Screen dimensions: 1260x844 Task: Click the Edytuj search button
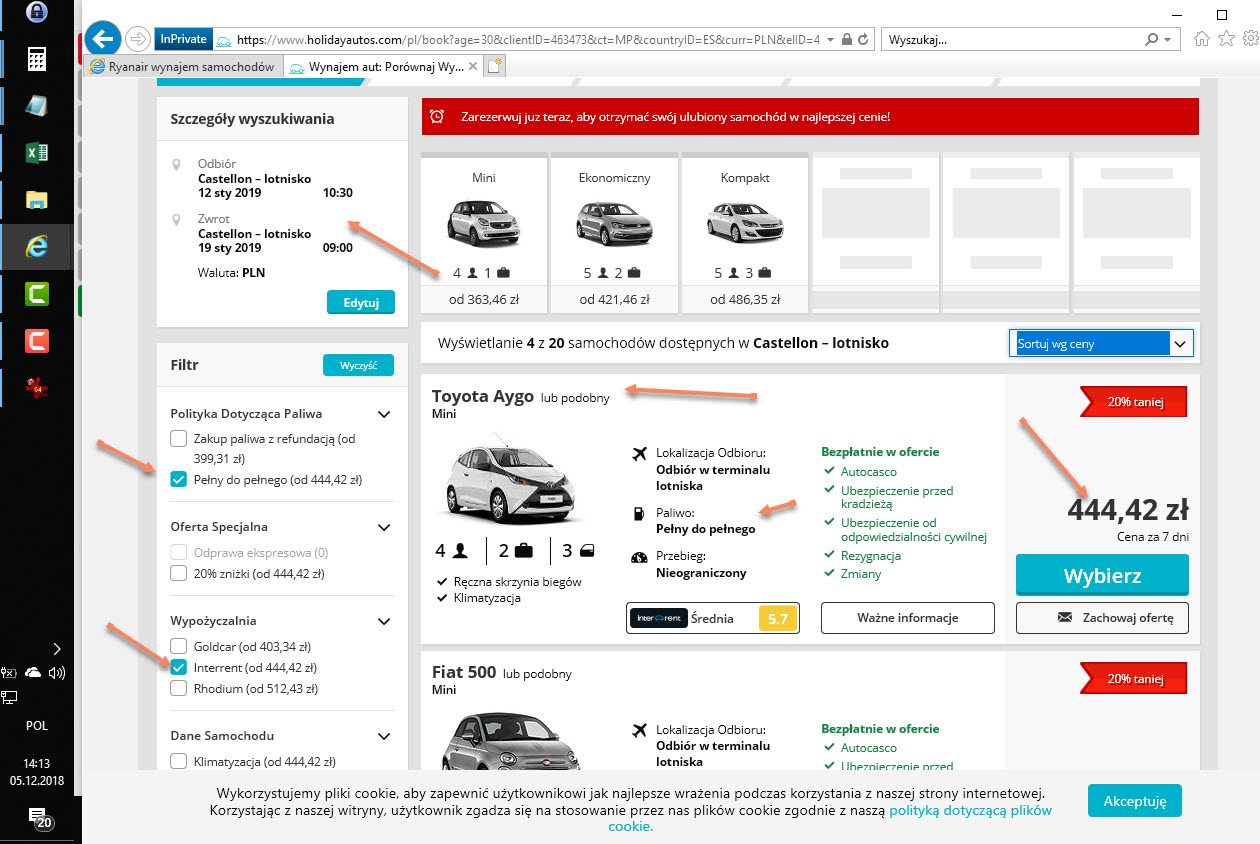pyautogui.click(x=361, y=302)
